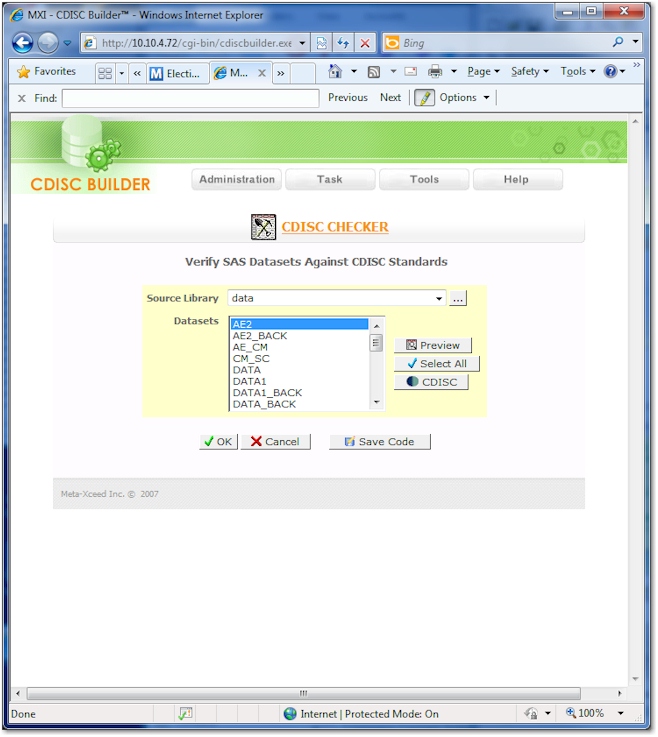Click the browser Forward arrow button
Viewport: 658px width, 737px height.
(47, 43)
